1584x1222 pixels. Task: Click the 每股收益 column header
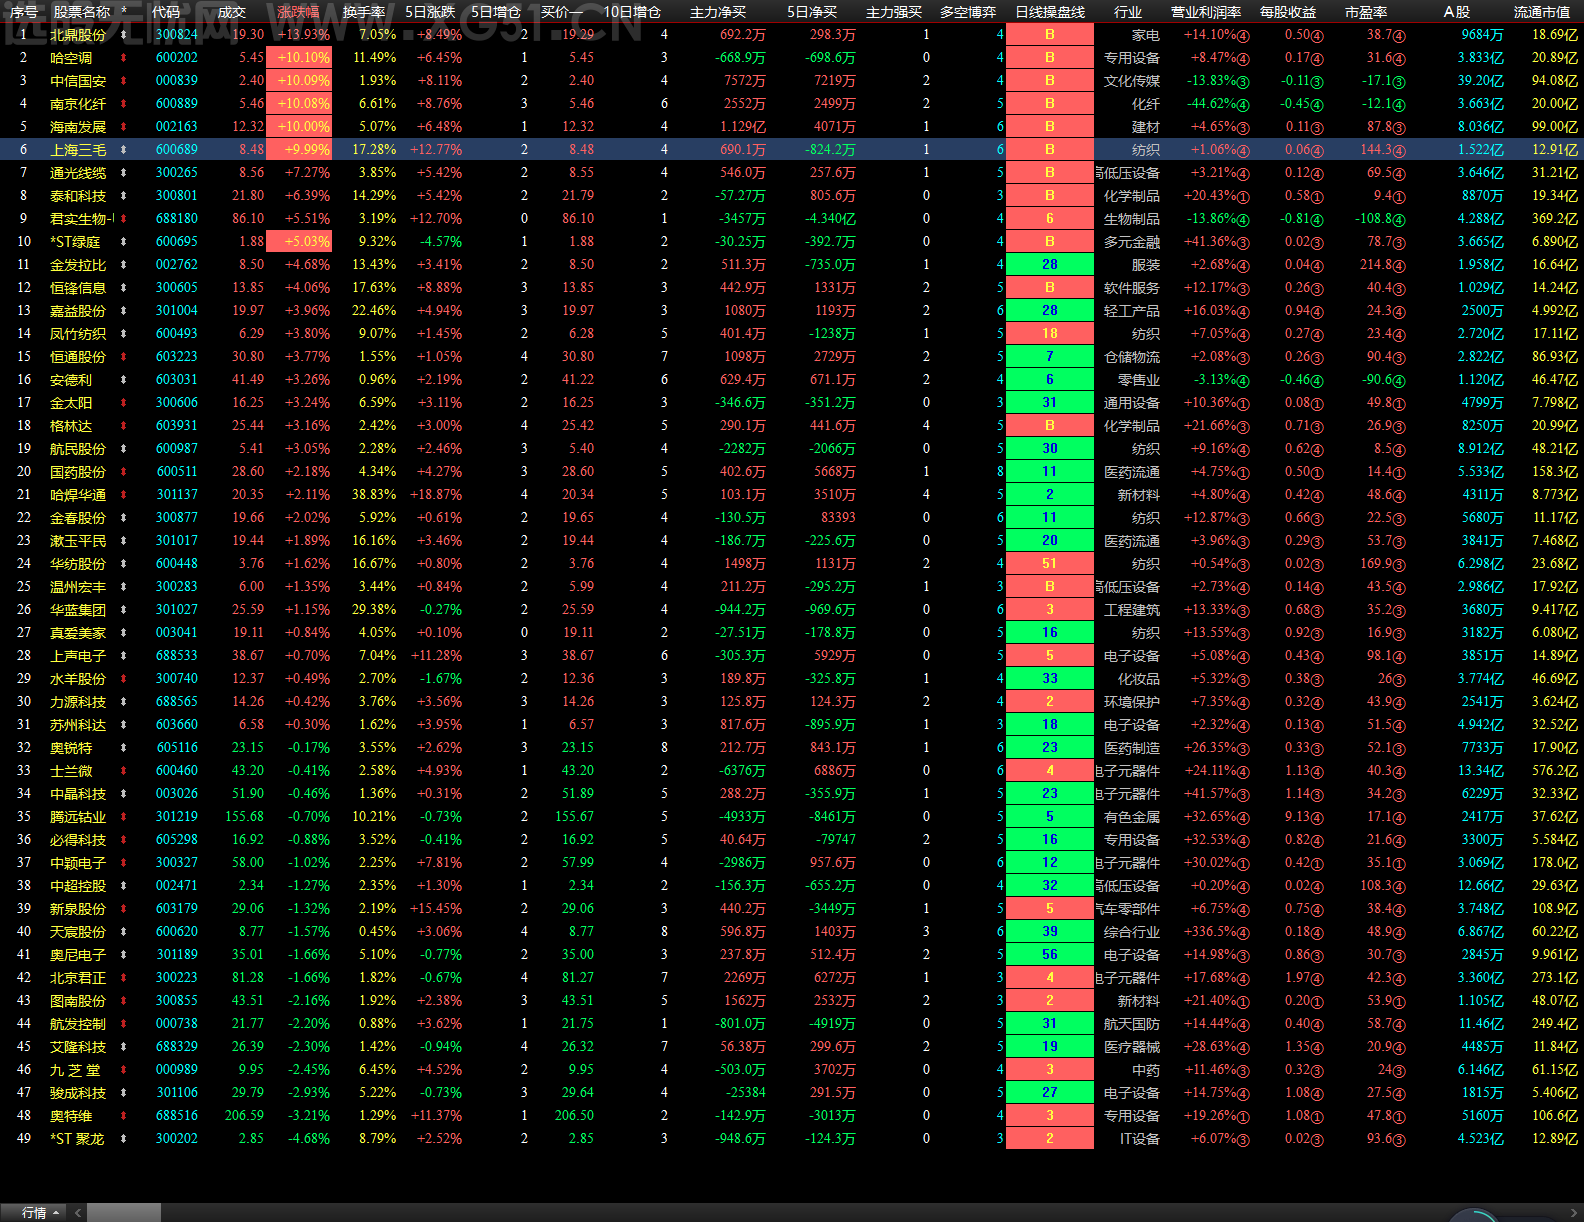point(1288,12)
